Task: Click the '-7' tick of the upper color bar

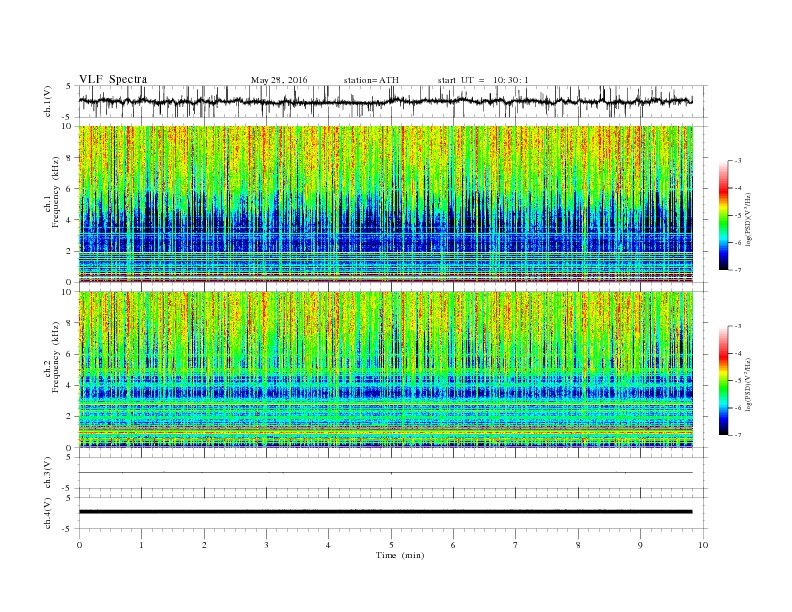Action: [x=737, y=270]
